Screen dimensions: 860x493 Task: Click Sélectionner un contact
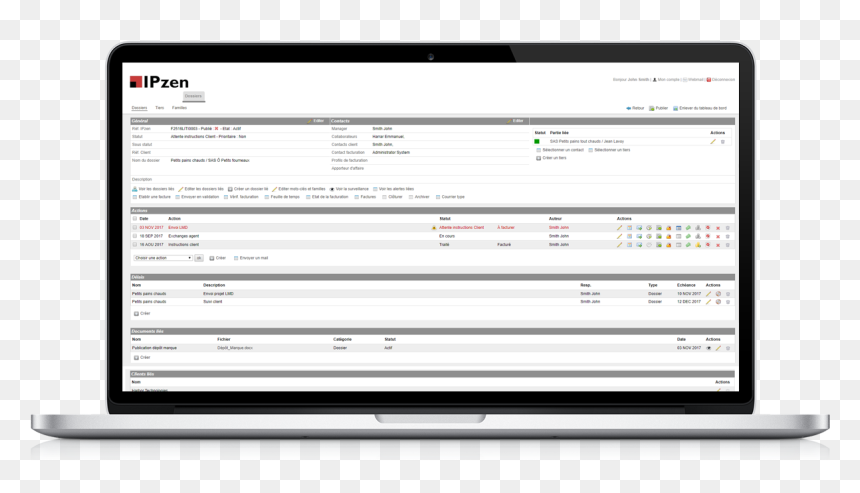560,150
